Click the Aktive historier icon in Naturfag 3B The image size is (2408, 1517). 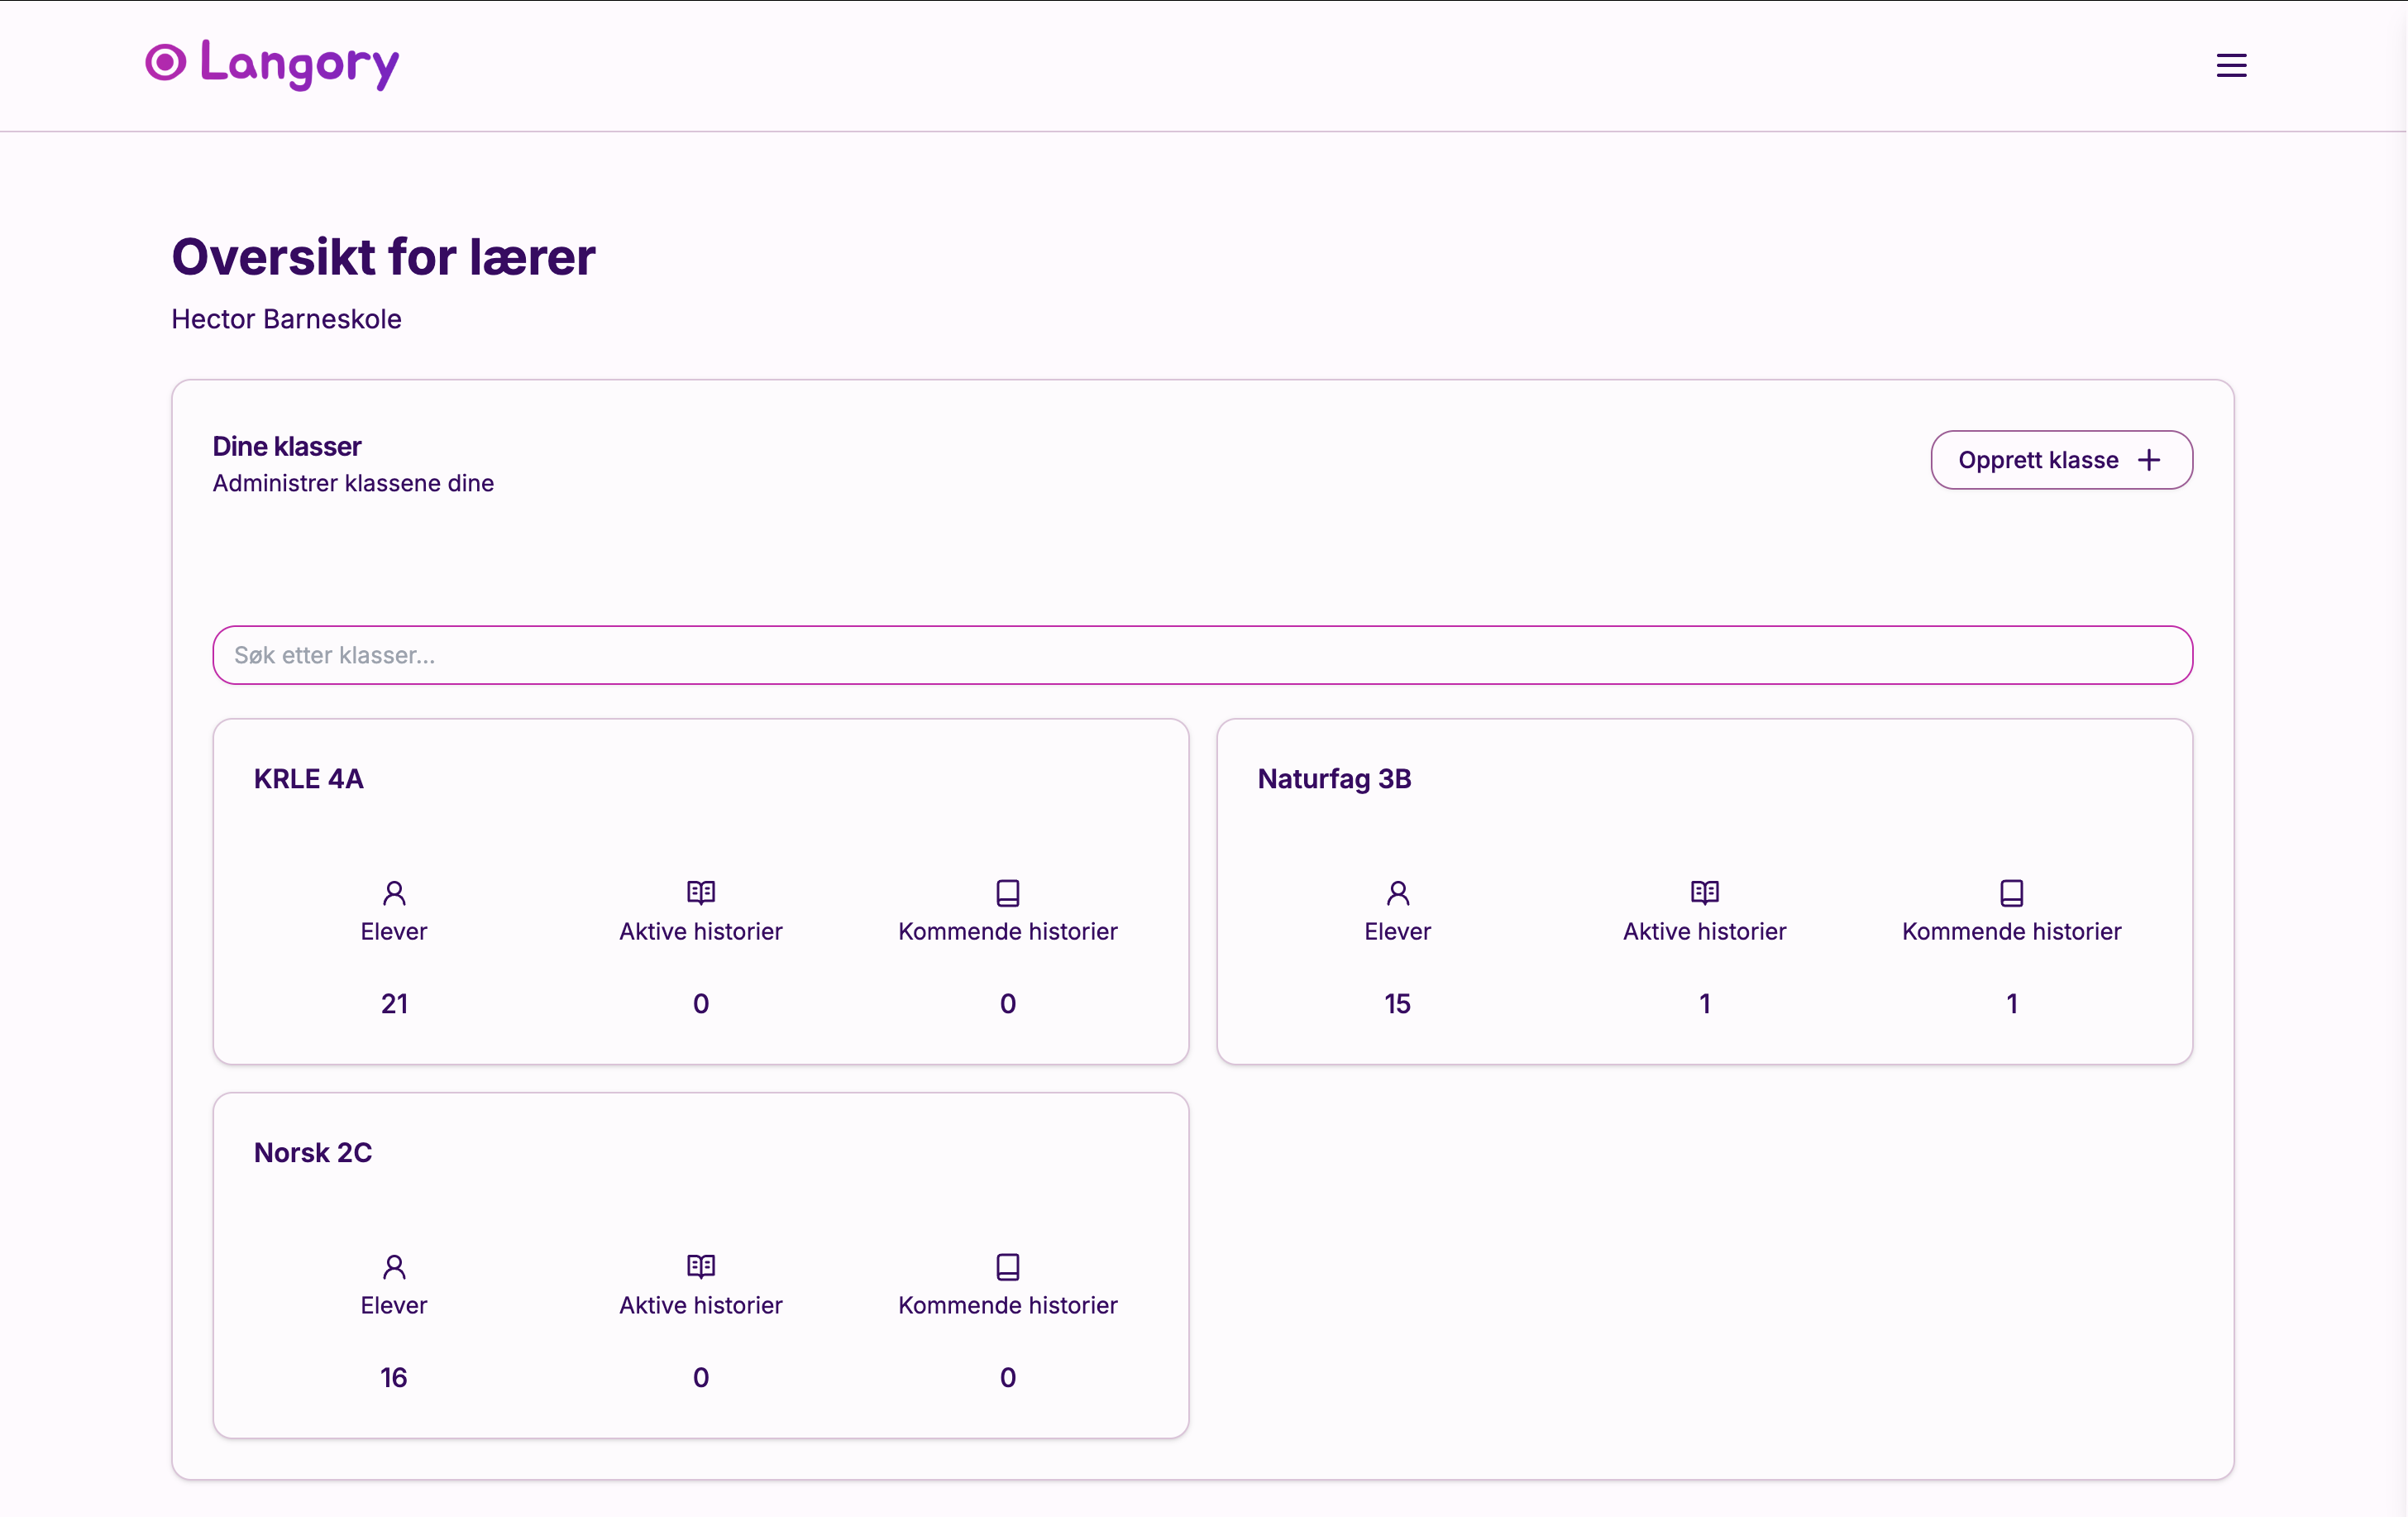tap(1705, 892)
